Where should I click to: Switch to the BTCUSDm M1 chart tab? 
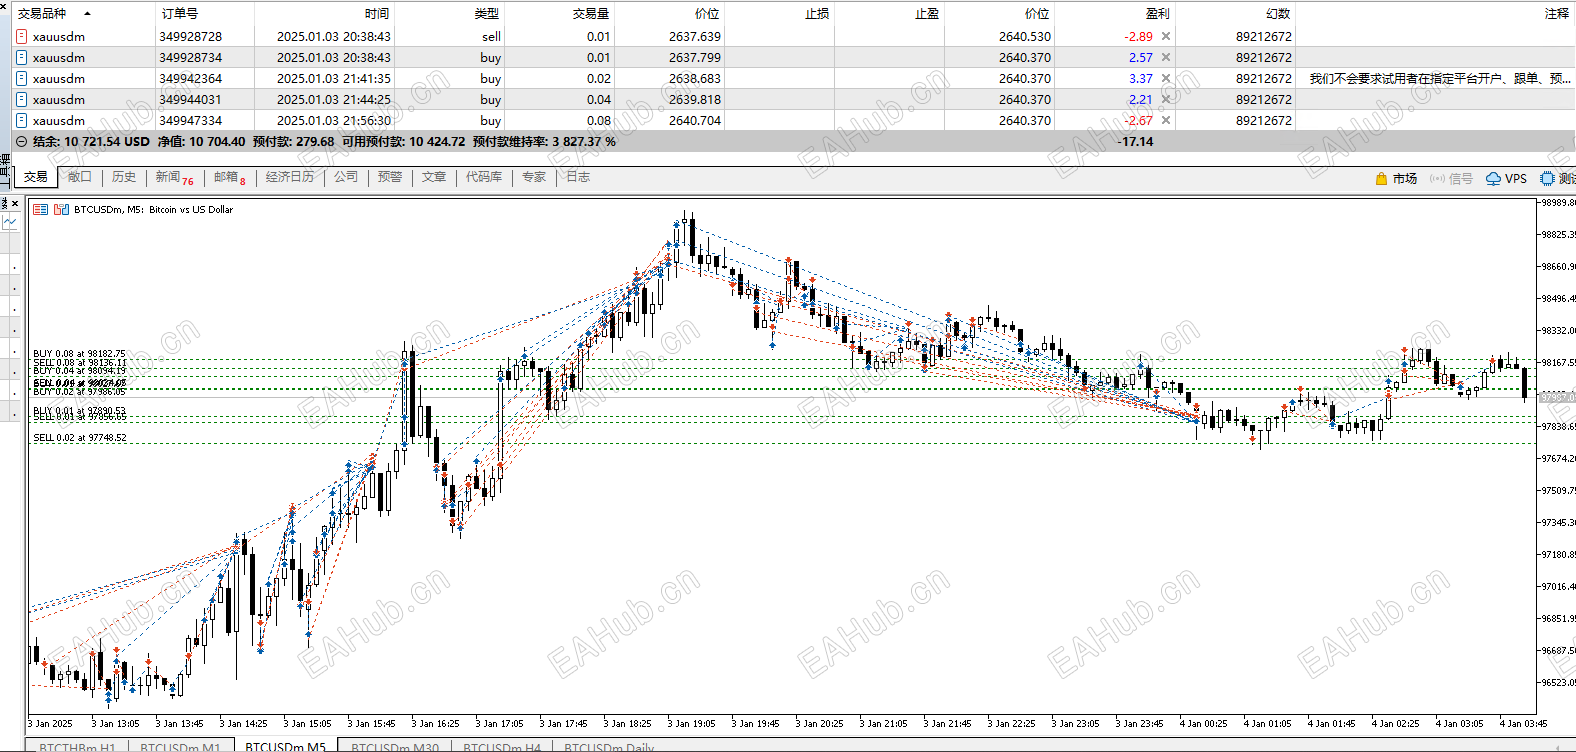coord(180,746)
